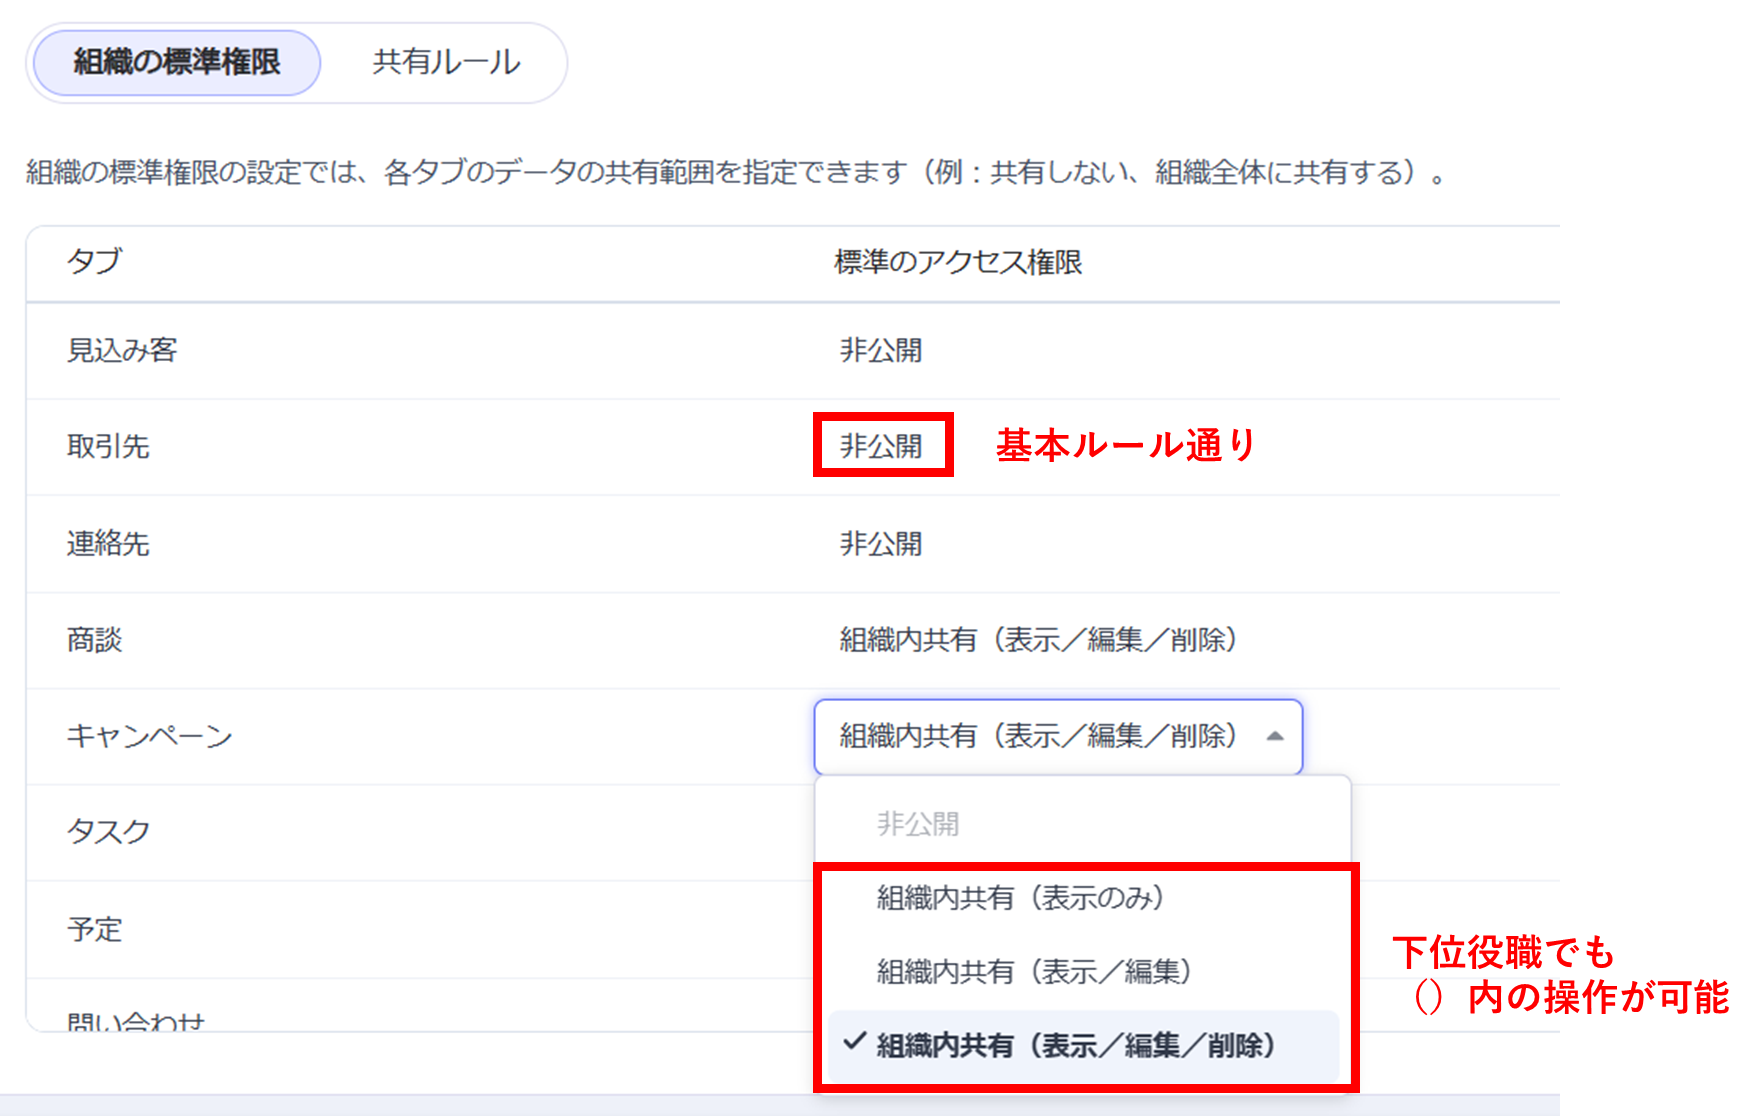Click the 商談 sharing permission value
Screen dimensions: 1753x1116
[x=1038, y=640]
